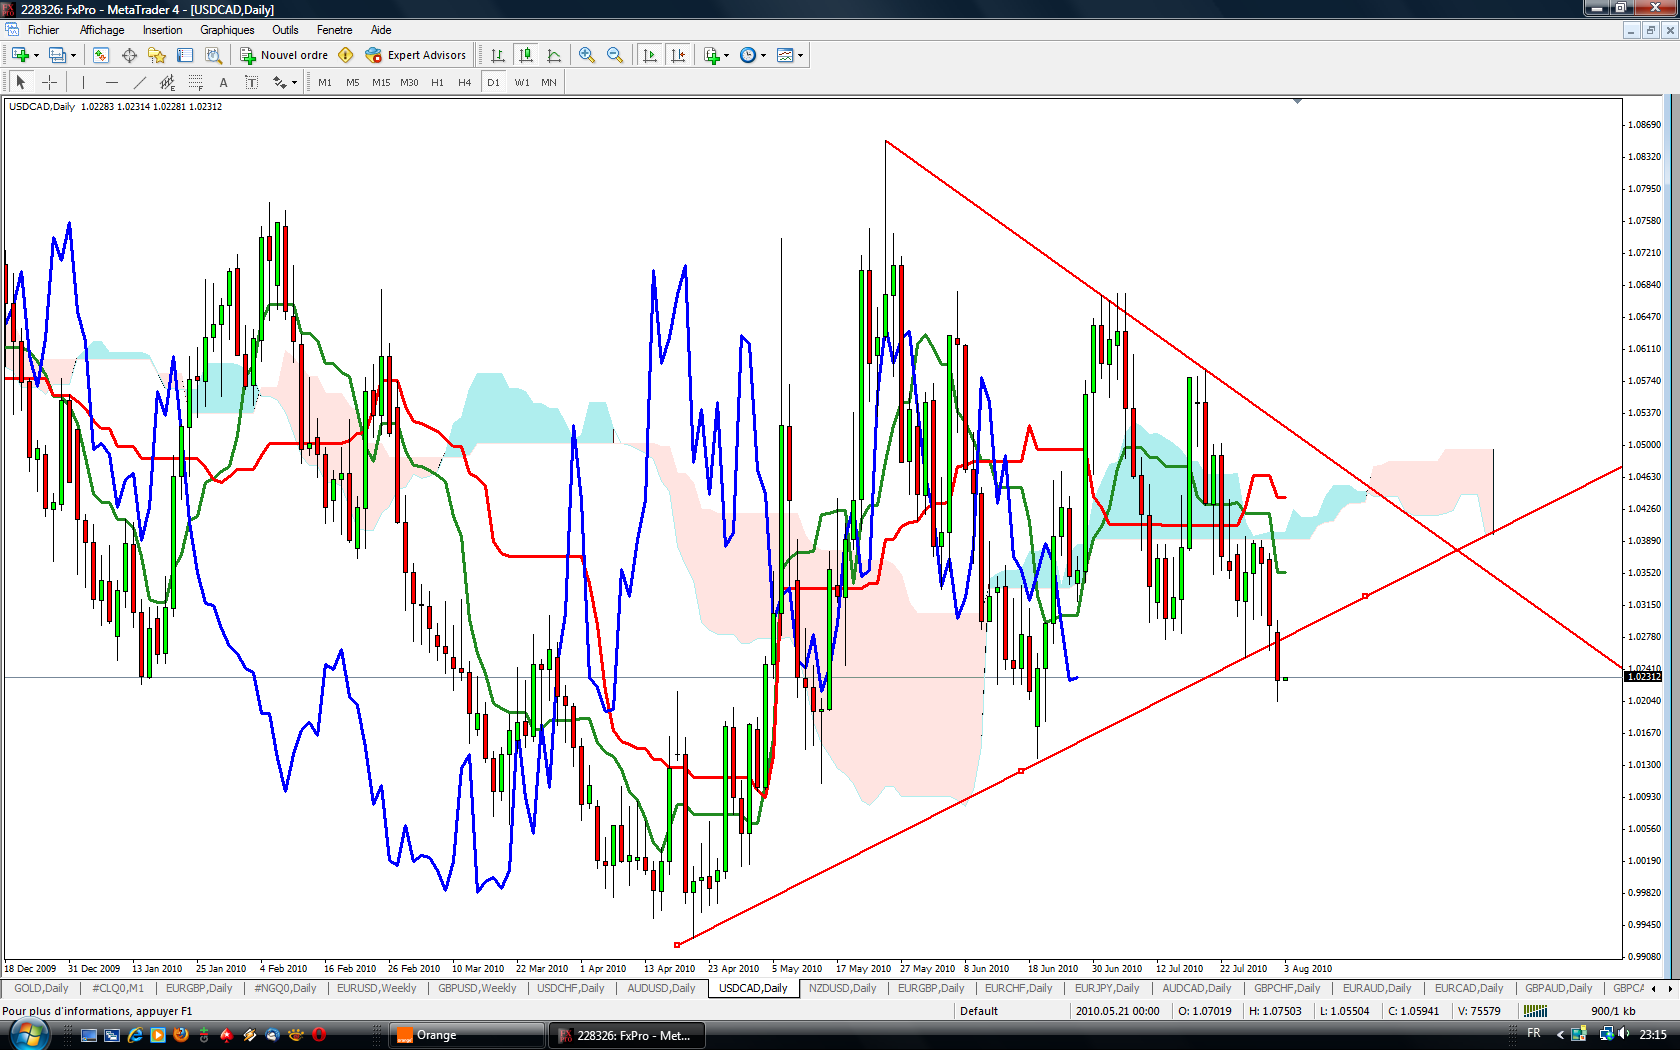
Task: Click the Nouvel ordre button
Action: pyautogui.click(x=284, y=55)
